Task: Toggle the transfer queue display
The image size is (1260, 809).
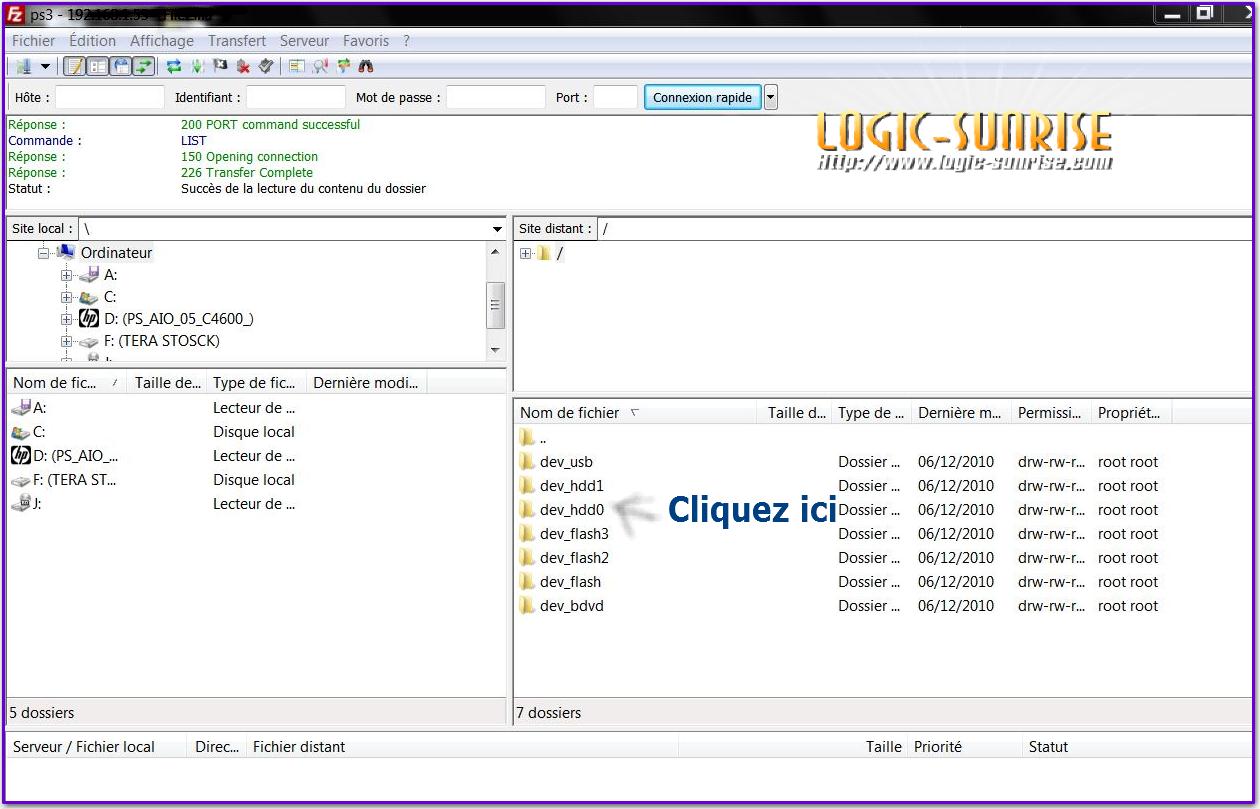Action: point(144,66)
